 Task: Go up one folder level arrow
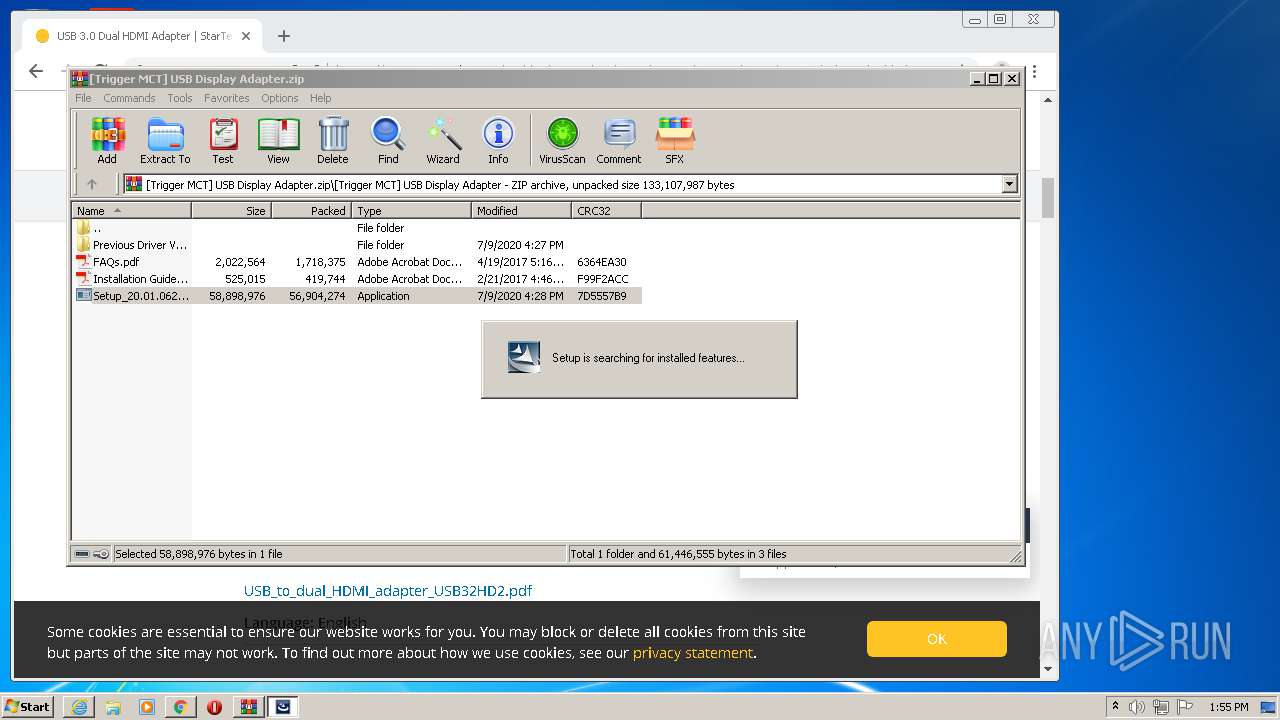[x=92, y=184]
